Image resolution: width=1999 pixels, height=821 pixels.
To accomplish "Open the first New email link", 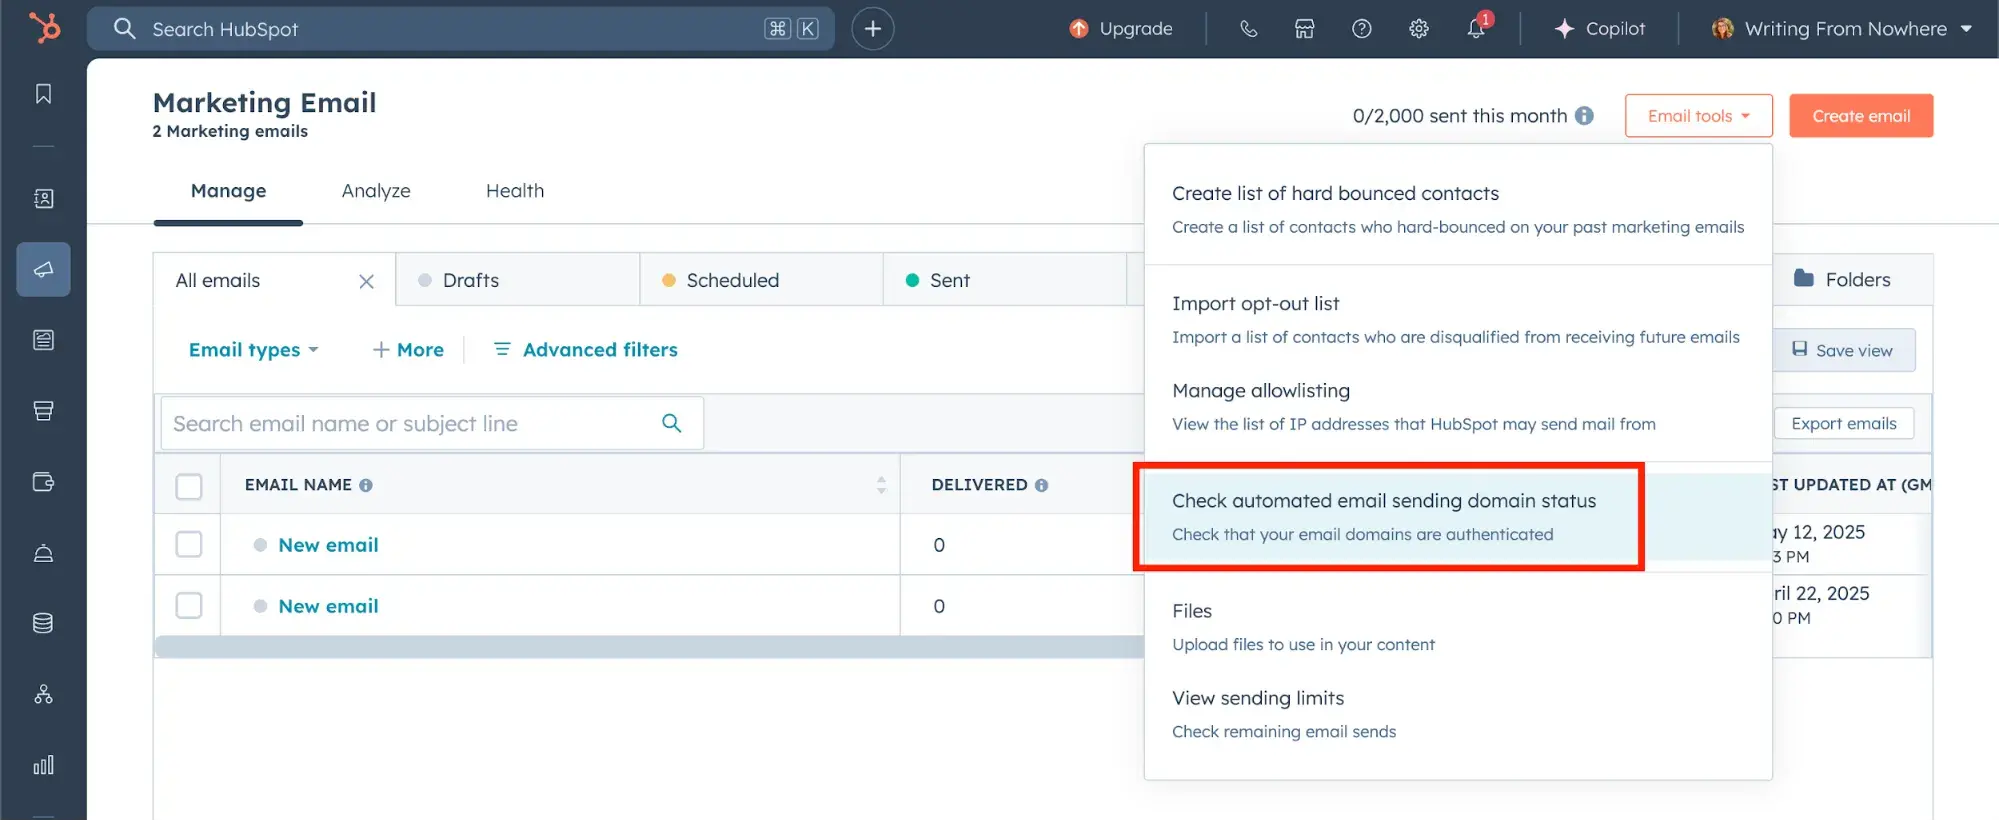I will click(328, 545).
